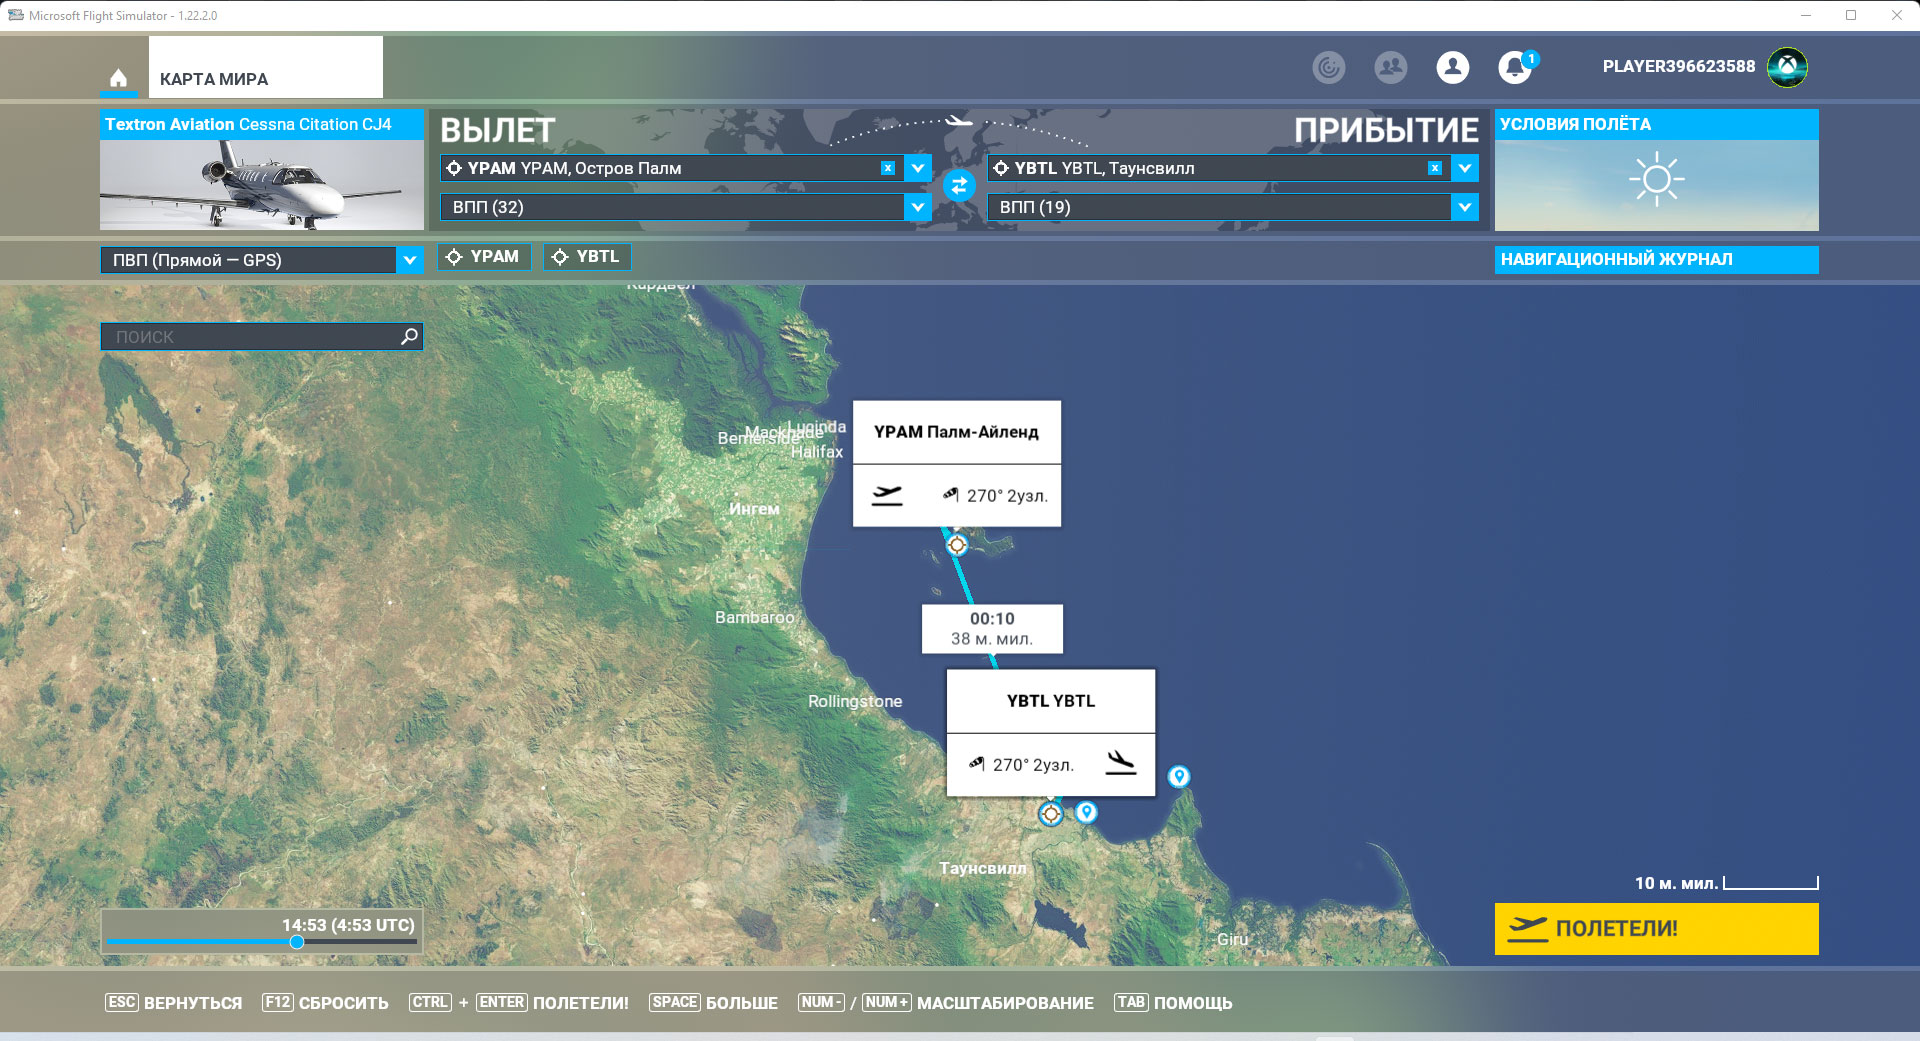Expand departure runway ВПП (32) dropdown
Image resolution: width=1920 pixels, height=1041 pixels.
coord(918,207)
